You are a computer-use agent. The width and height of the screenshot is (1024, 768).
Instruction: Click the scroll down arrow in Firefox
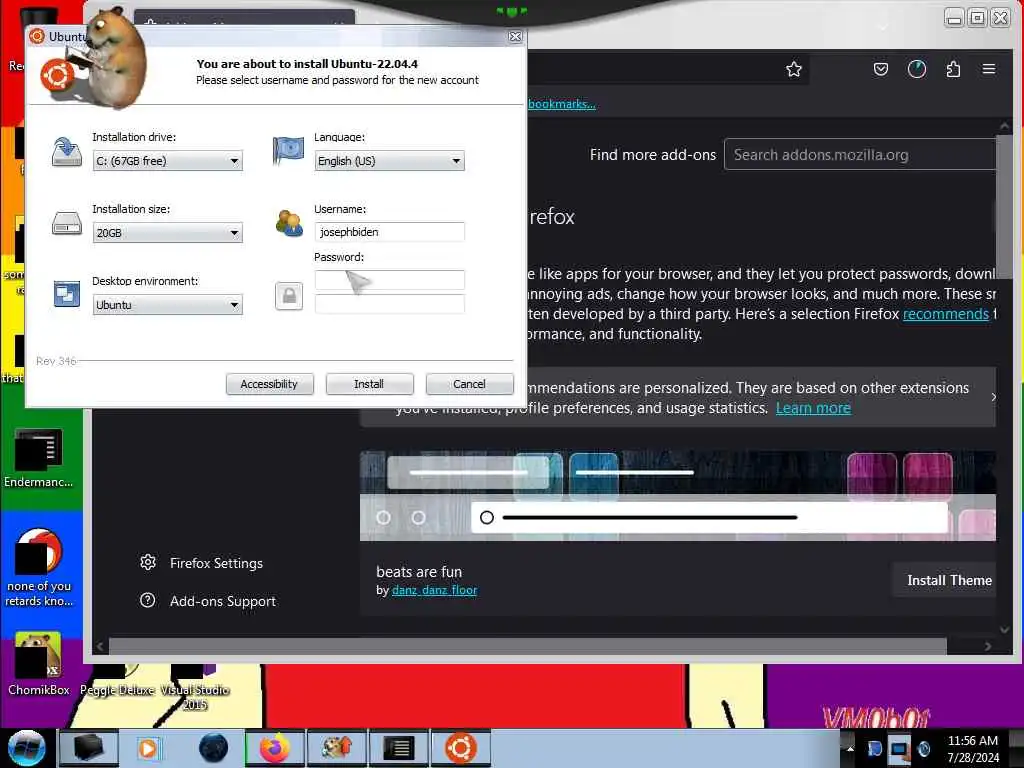(1004, 630)
